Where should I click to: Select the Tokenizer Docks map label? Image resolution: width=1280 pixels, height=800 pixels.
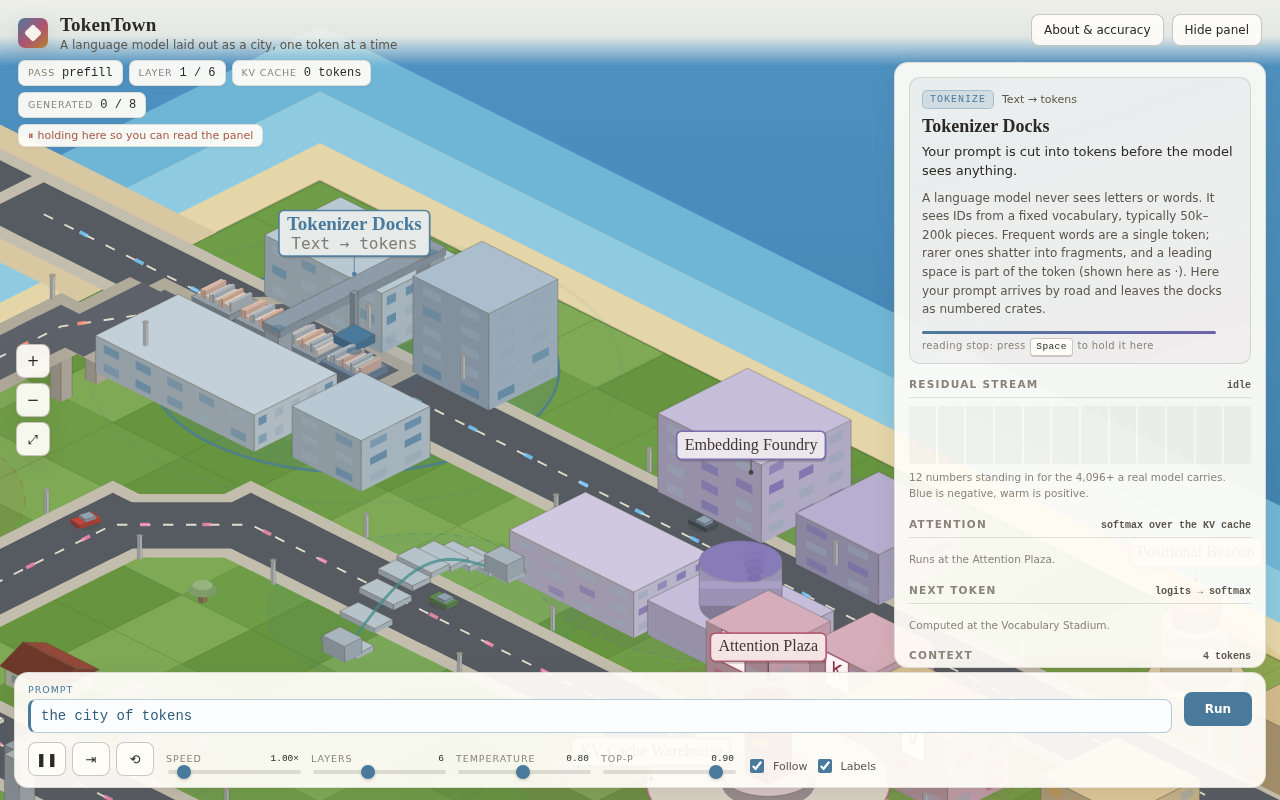click(354, 233)
